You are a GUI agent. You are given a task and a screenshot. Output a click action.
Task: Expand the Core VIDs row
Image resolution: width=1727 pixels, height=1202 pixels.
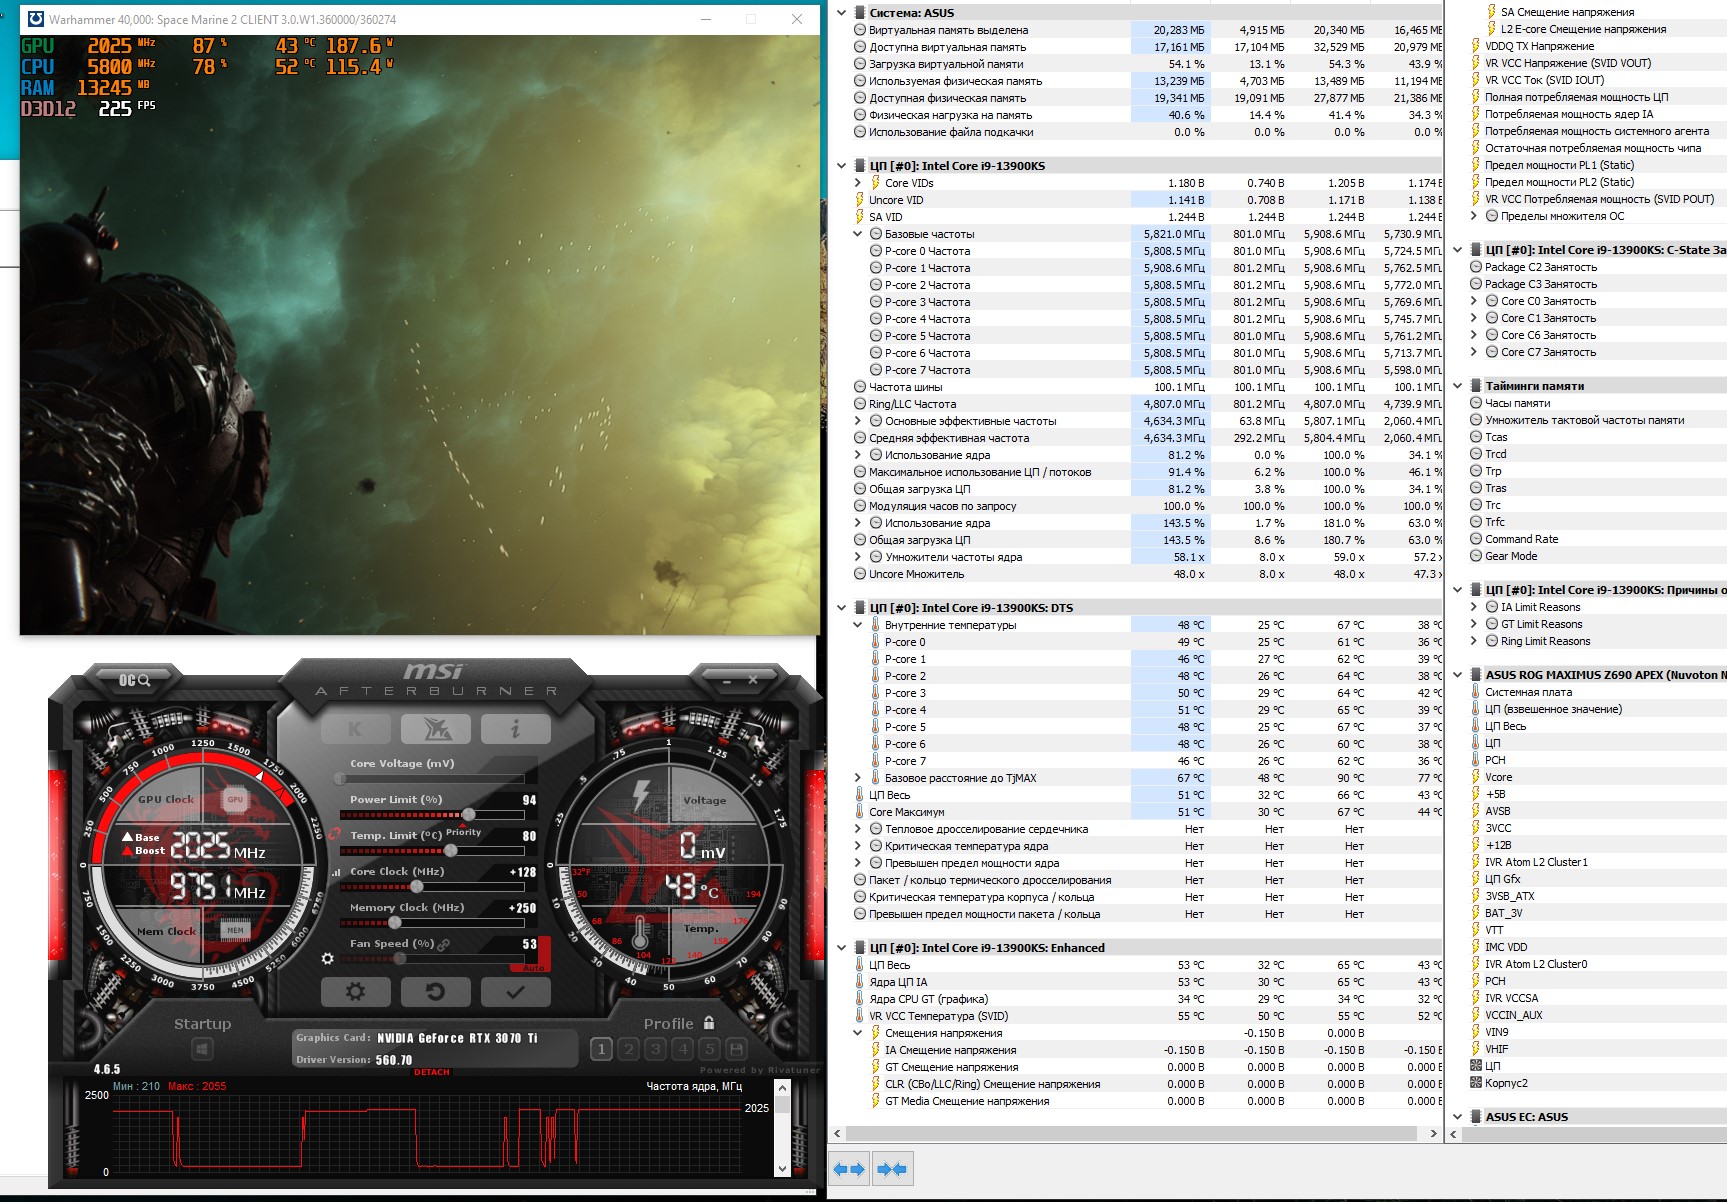[858, 183]
